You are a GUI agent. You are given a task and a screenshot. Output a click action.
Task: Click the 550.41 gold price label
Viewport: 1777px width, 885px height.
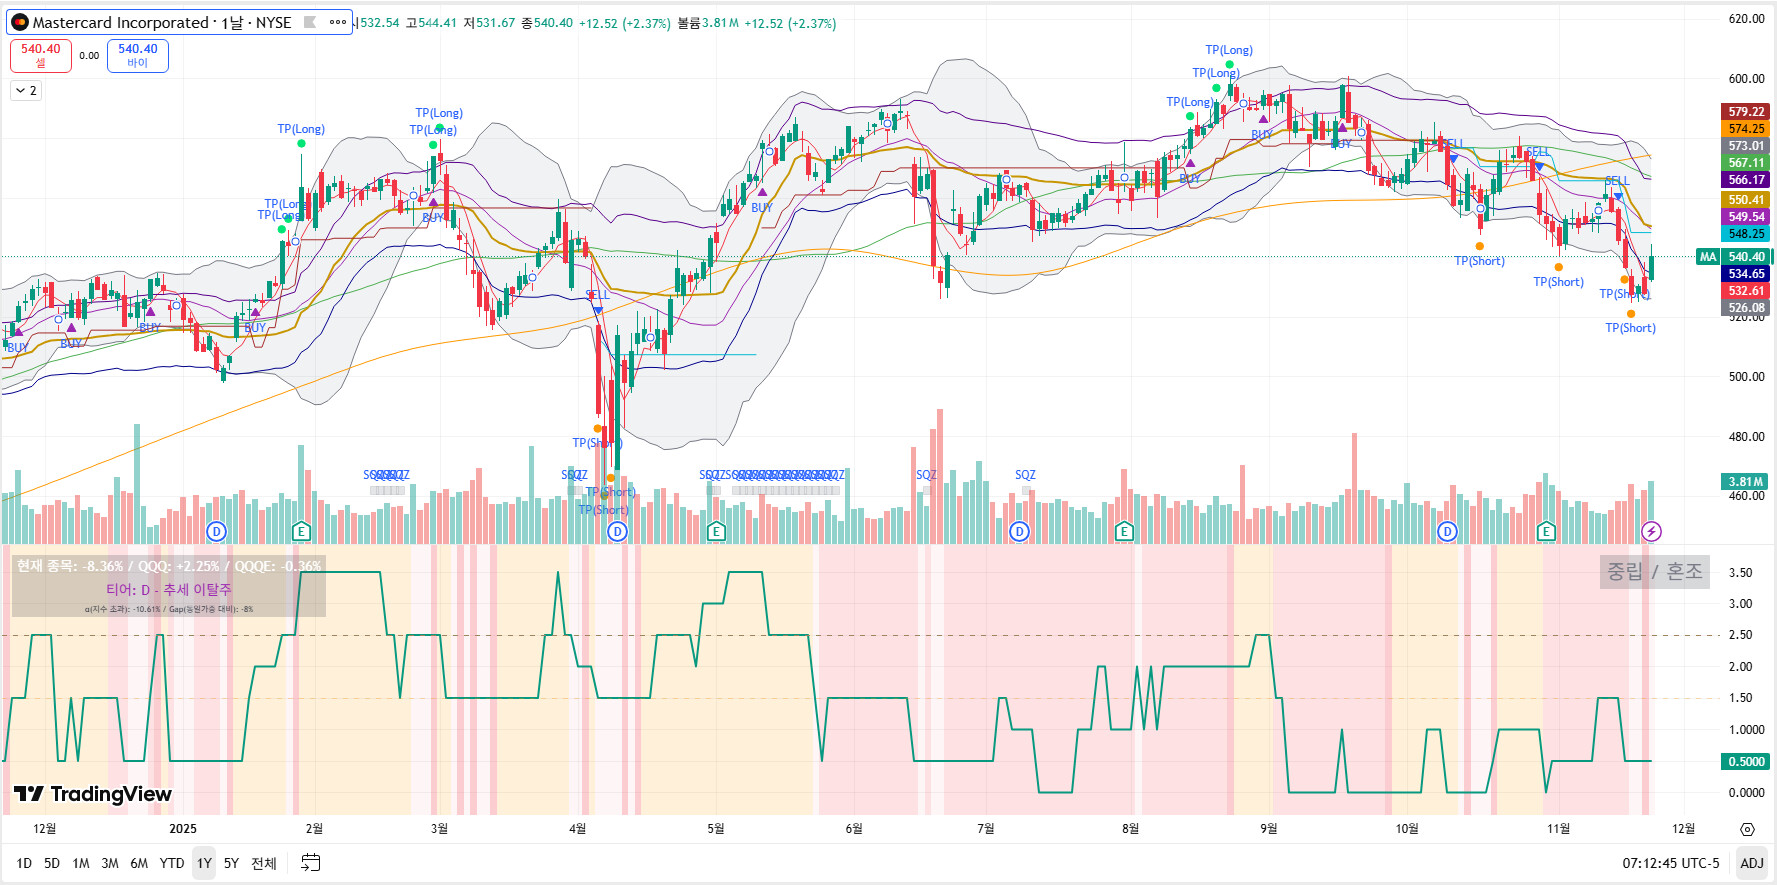pyautogui.click(x=1746, y=200)
